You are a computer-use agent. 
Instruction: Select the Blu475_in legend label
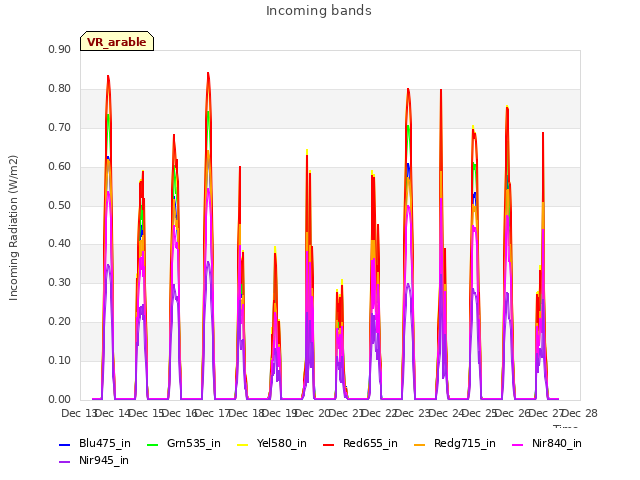(x=105, y=443)
